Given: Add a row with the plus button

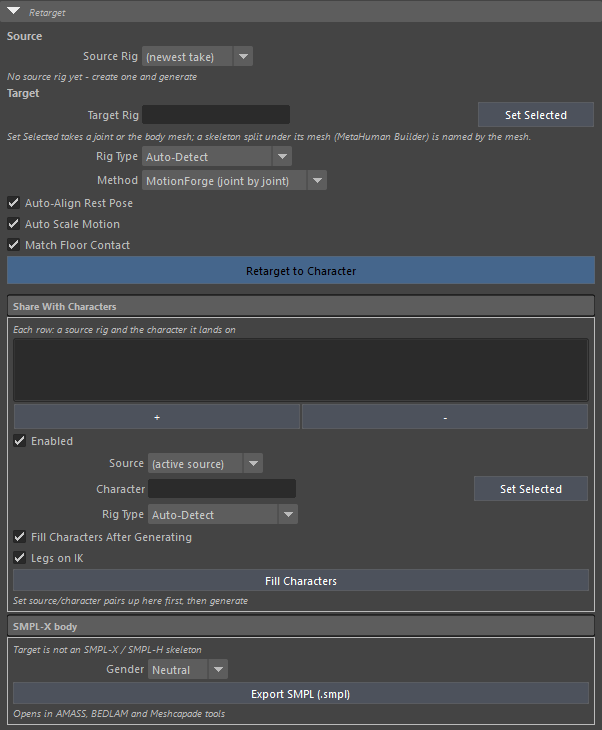Looking at the screenshot, I should click(x=157, y=417).
